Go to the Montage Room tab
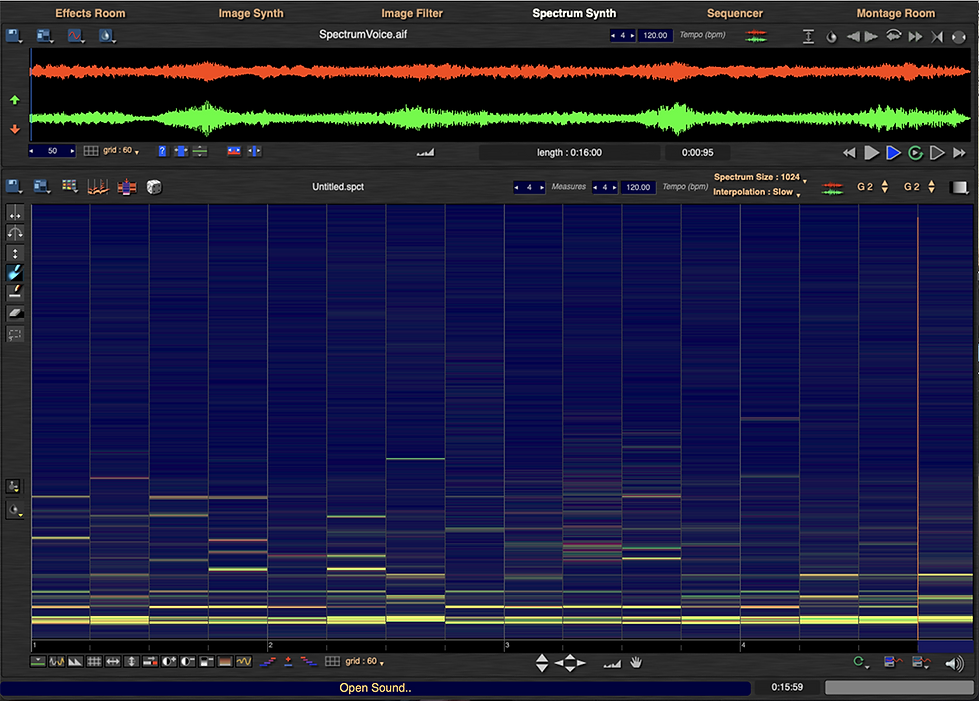This screenshot has width=979, height=701. click(895, 13)
